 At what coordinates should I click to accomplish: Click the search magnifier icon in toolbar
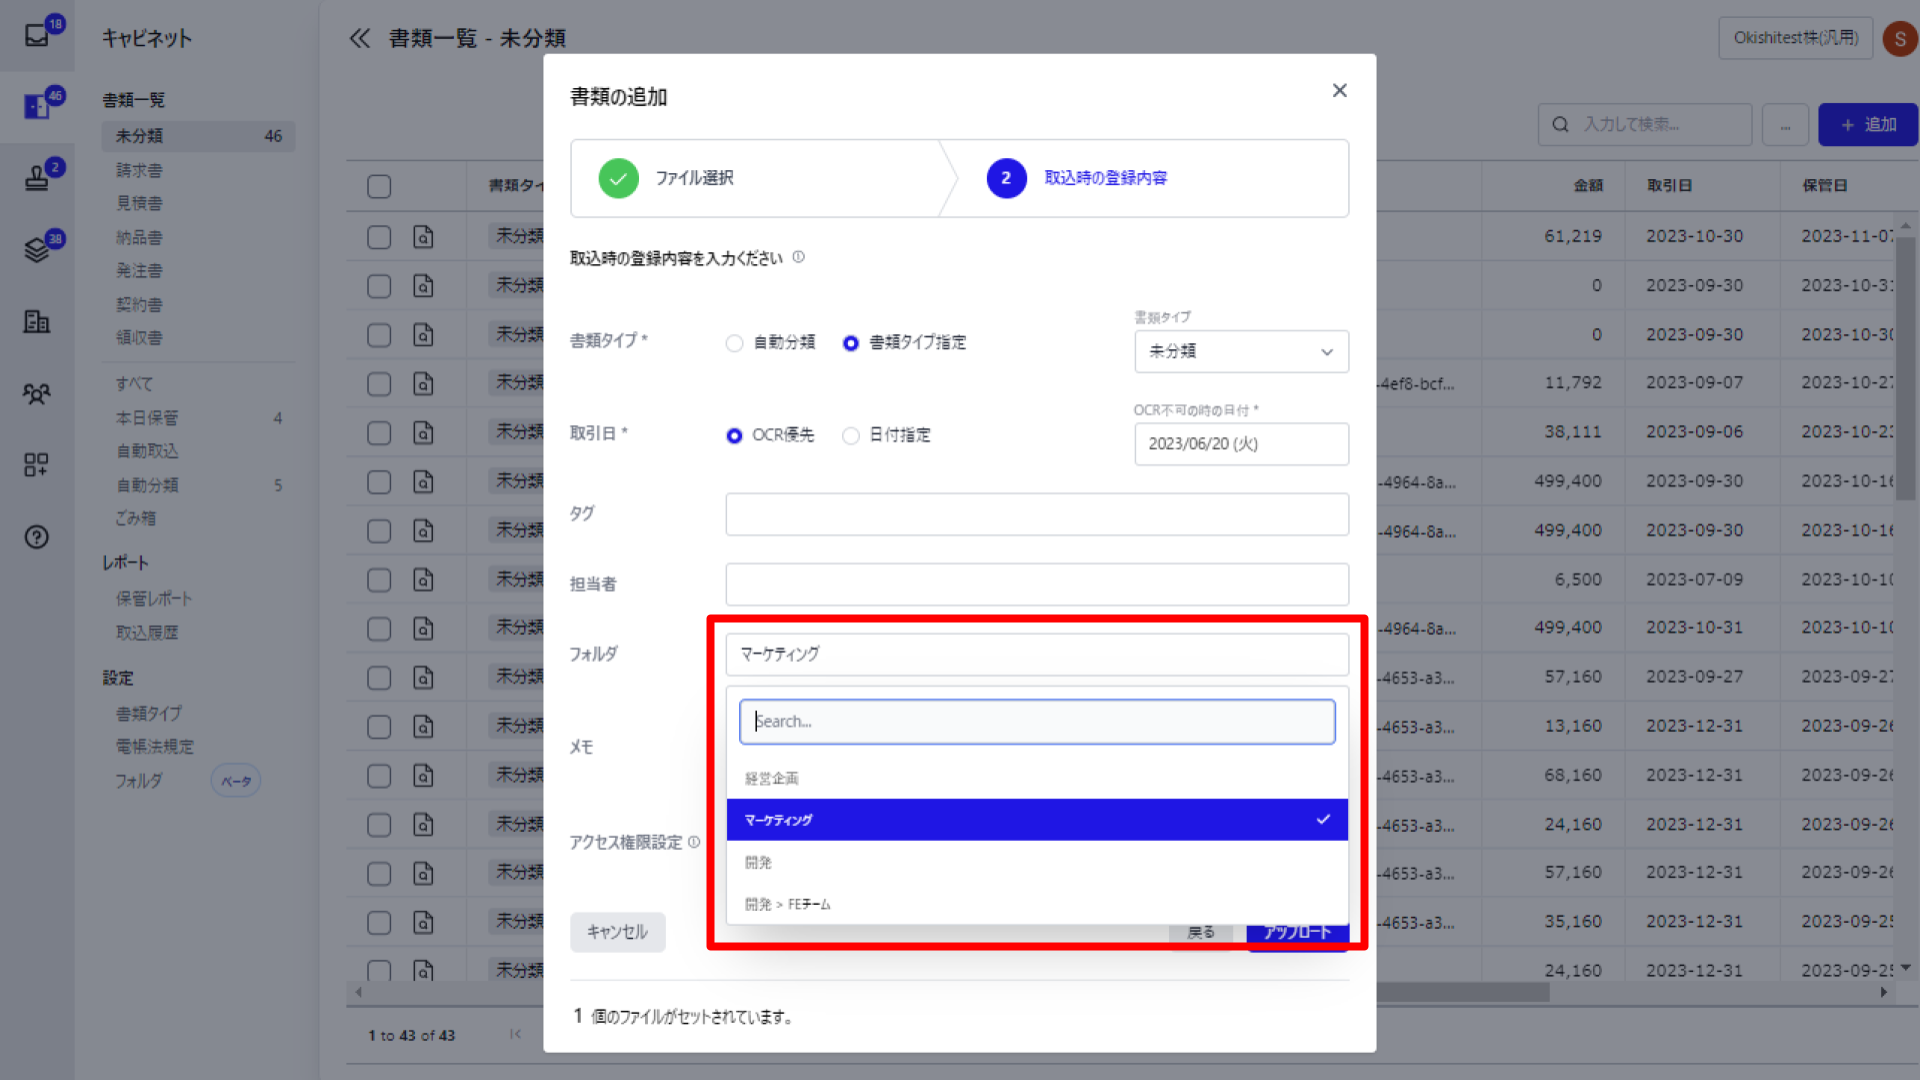tap(1560, 125)
